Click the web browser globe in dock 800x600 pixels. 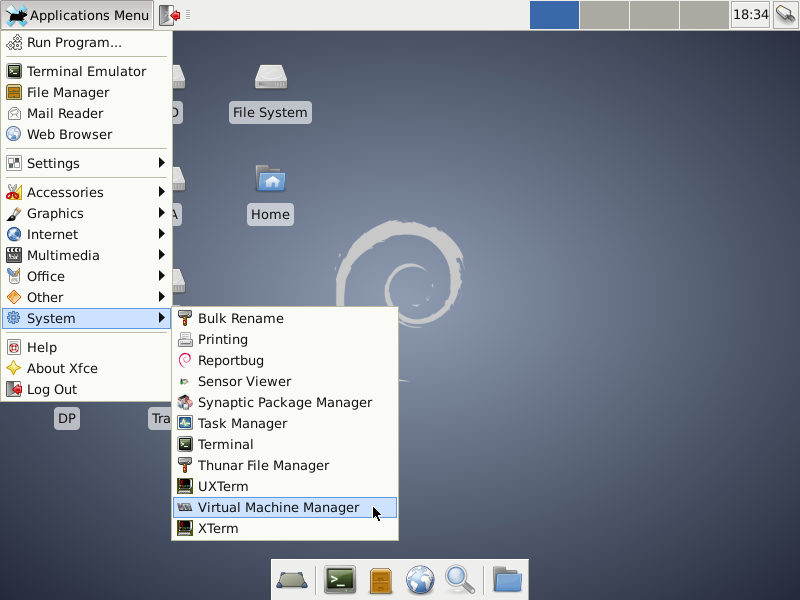coord(420,579)
